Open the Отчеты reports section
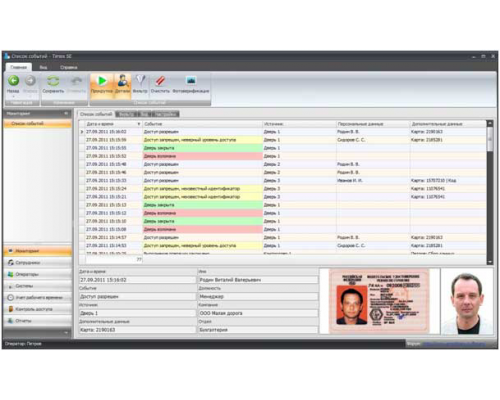This screenshot has height=400, width=500. click(x=38, y=321)
